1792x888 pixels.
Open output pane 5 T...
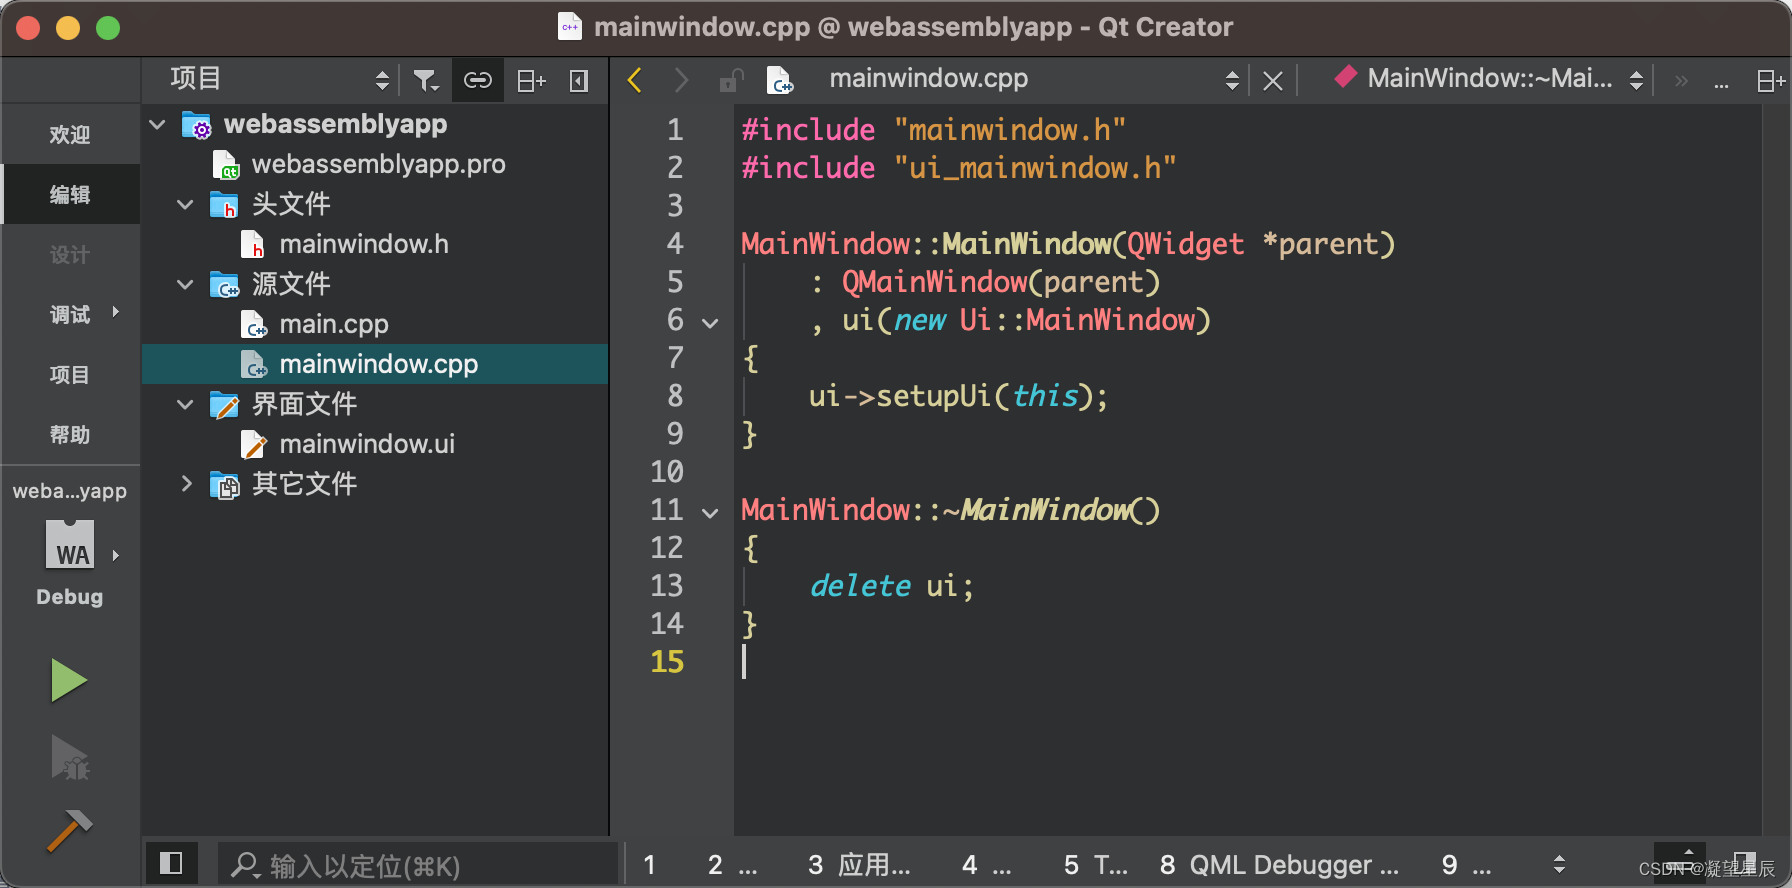click(1095, 864)
